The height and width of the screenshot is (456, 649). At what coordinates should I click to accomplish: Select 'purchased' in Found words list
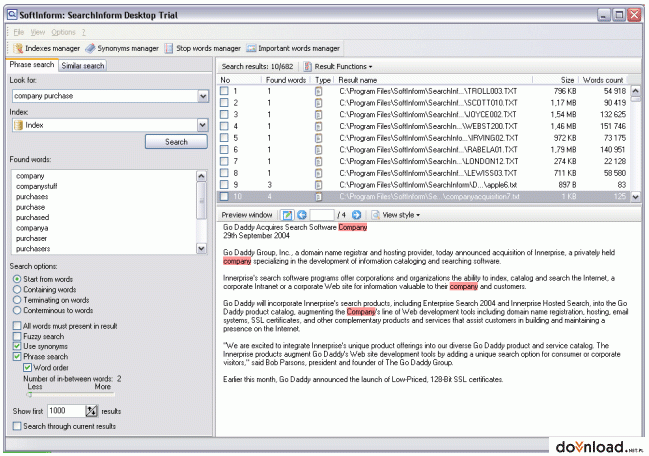[32, 217]
